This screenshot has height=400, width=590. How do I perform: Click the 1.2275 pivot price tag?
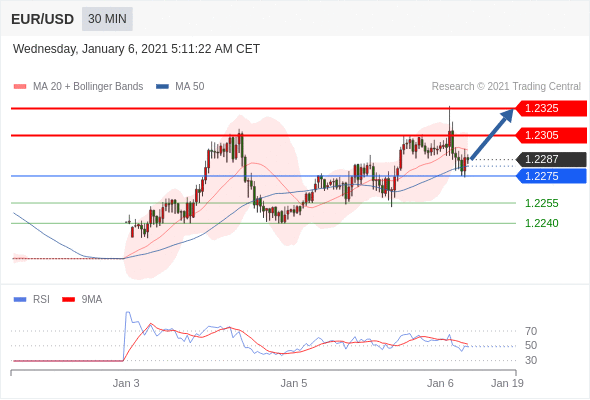(x=551, y=176)
